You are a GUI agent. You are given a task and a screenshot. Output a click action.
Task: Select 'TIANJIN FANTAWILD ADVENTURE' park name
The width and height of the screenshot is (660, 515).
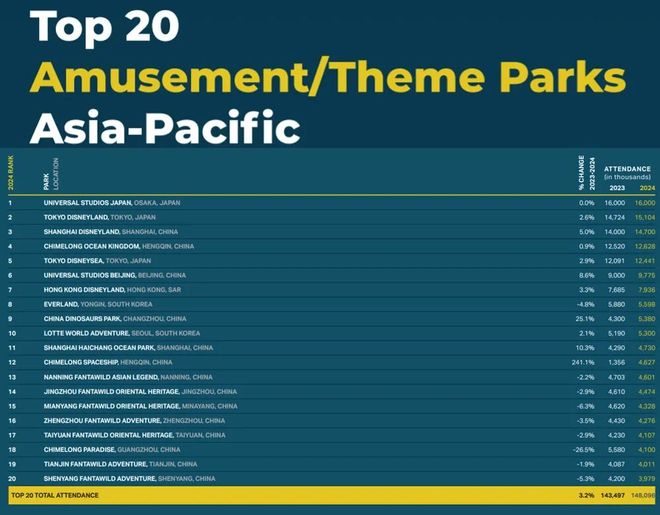coord(96,464)
